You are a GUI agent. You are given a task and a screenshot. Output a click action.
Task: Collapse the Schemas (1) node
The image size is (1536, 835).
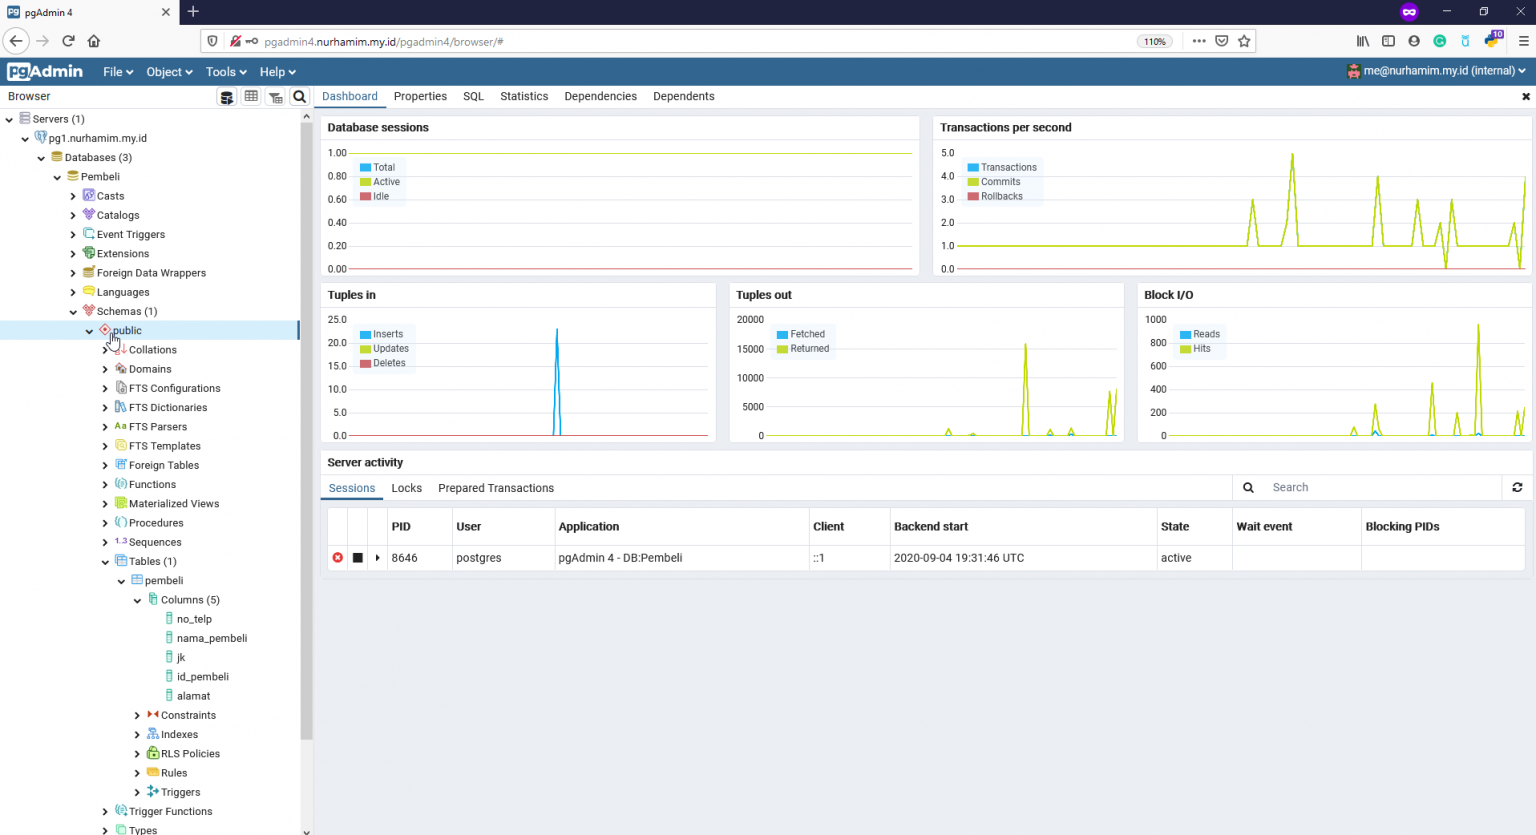(73, 312)
